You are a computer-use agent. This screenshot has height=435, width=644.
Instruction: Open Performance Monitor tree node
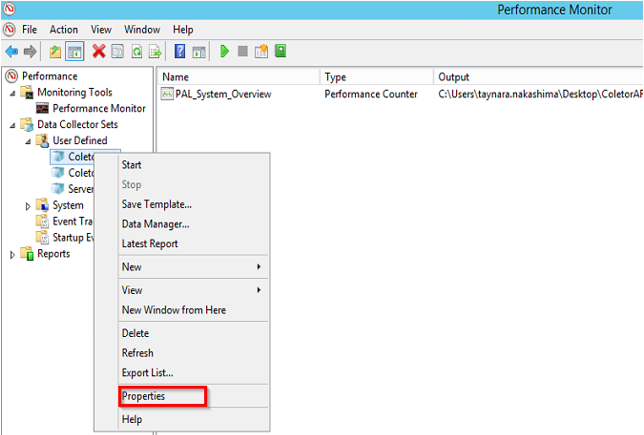coord(99,108)
